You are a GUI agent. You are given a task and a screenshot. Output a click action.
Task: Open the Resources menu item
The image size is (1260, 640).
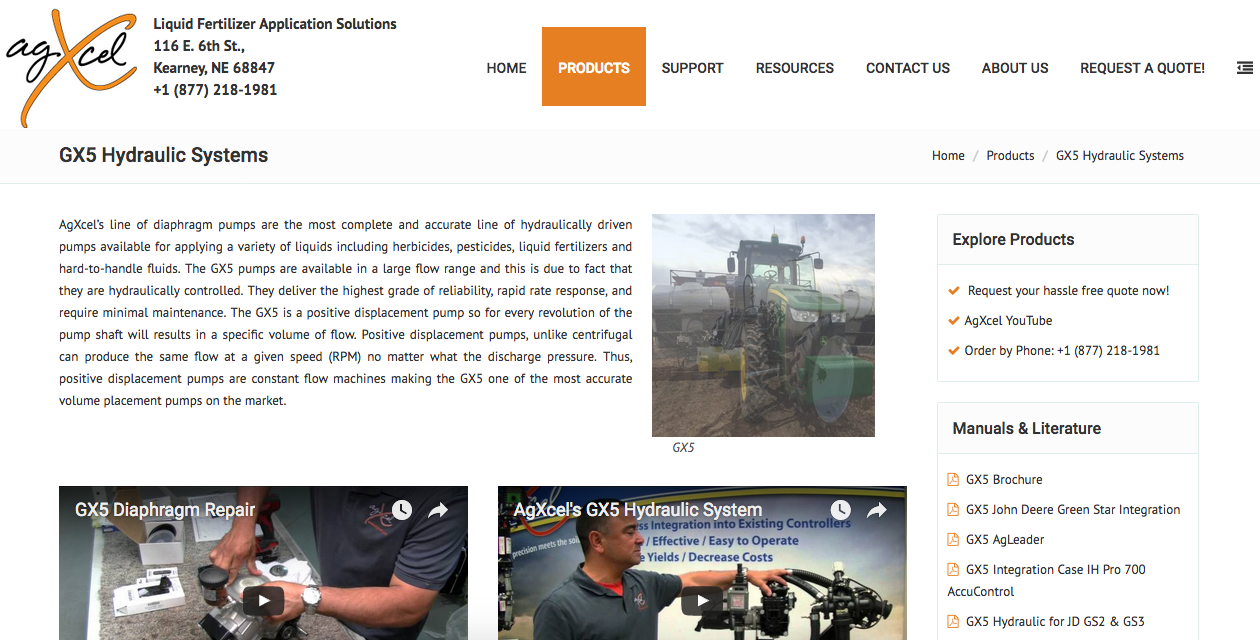(x=795, y=68)
